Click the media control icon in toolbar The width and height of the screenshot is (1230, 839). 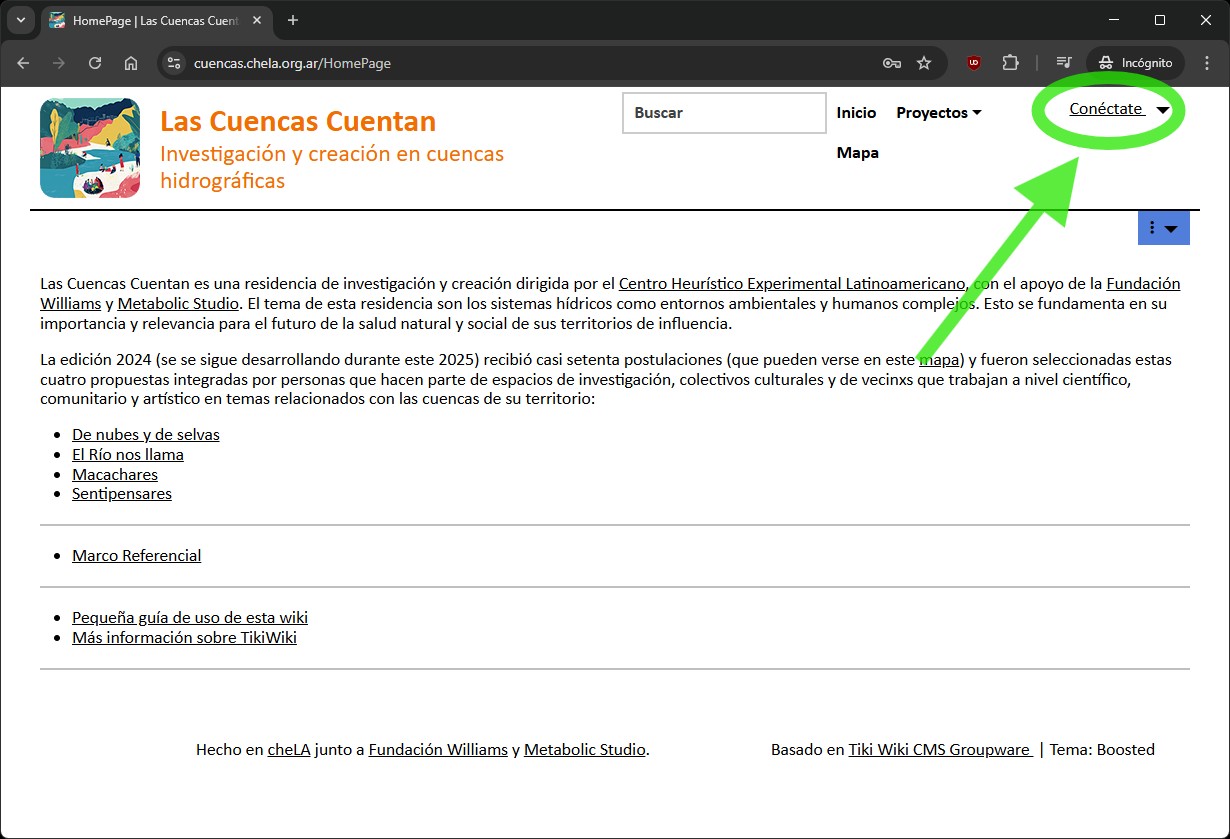point(1064,63)
